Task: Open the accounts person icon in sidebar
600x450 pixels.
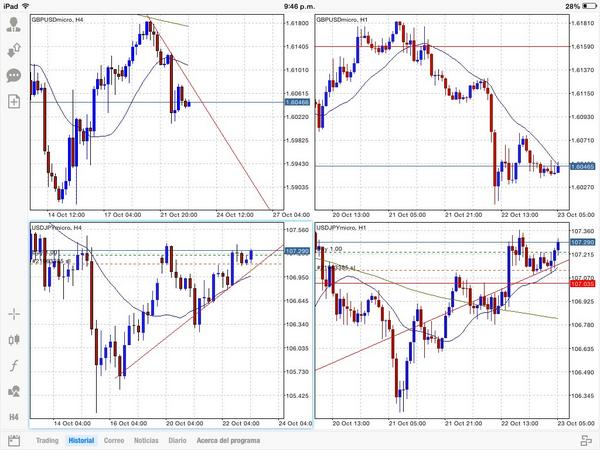Action: tap(14, 24)
